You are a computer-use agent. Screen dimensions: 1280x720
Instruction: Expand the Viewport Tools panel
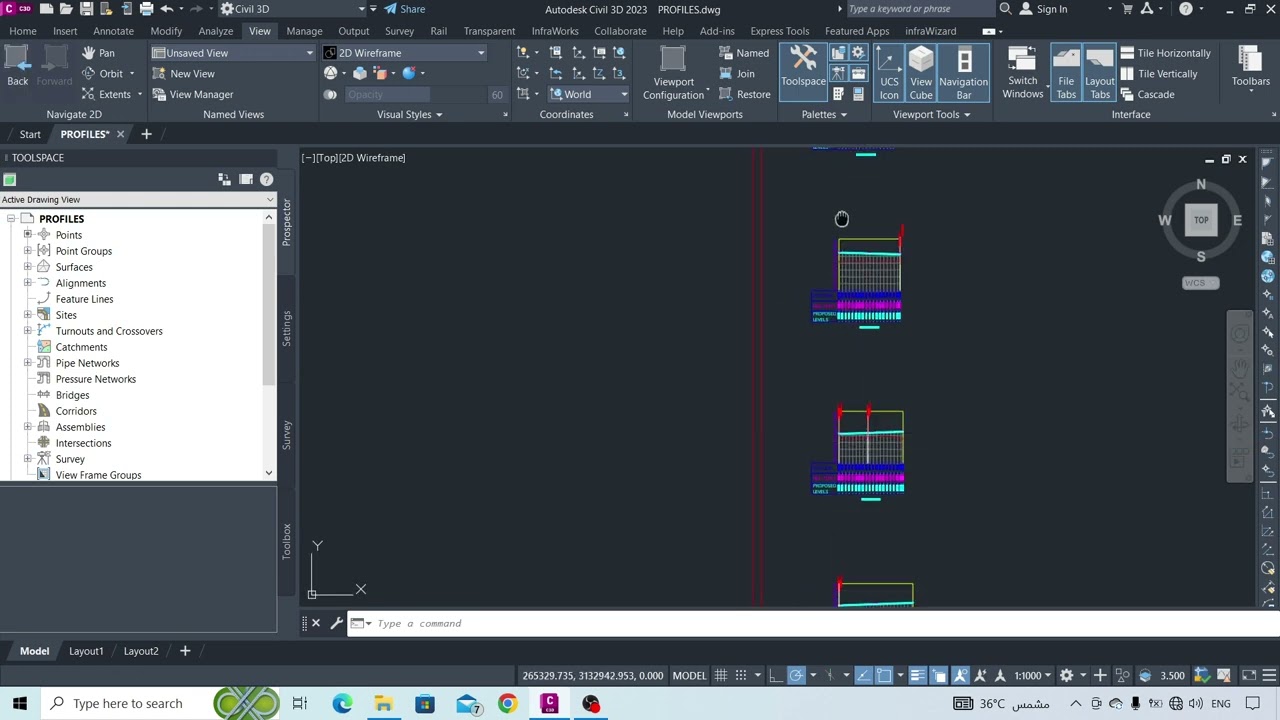pyautogui.click(x=931, y=114)
